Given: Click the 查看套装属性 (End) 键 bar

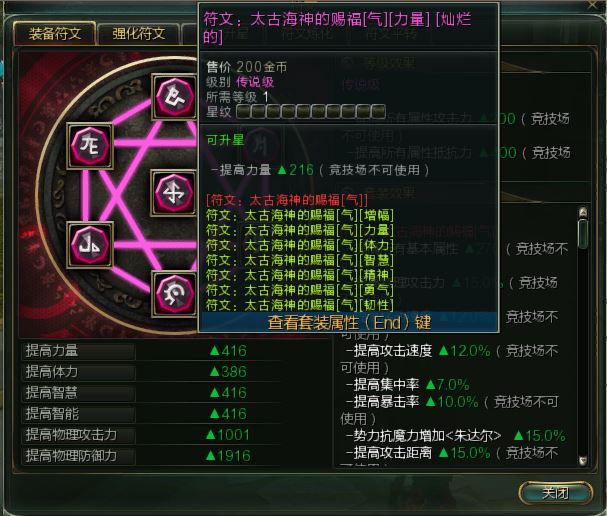Looking at the screenshot, I should (349, 322).
